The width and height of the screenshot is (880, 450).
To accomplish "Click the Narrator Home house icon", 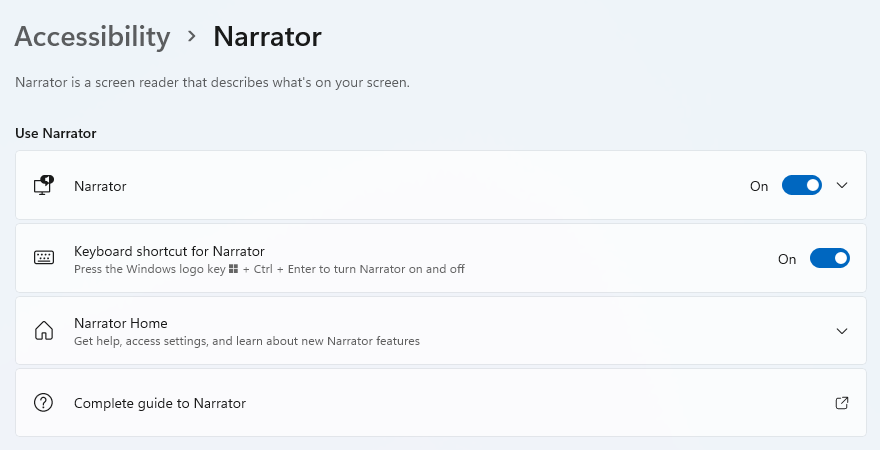I will (x=44, y=330).
